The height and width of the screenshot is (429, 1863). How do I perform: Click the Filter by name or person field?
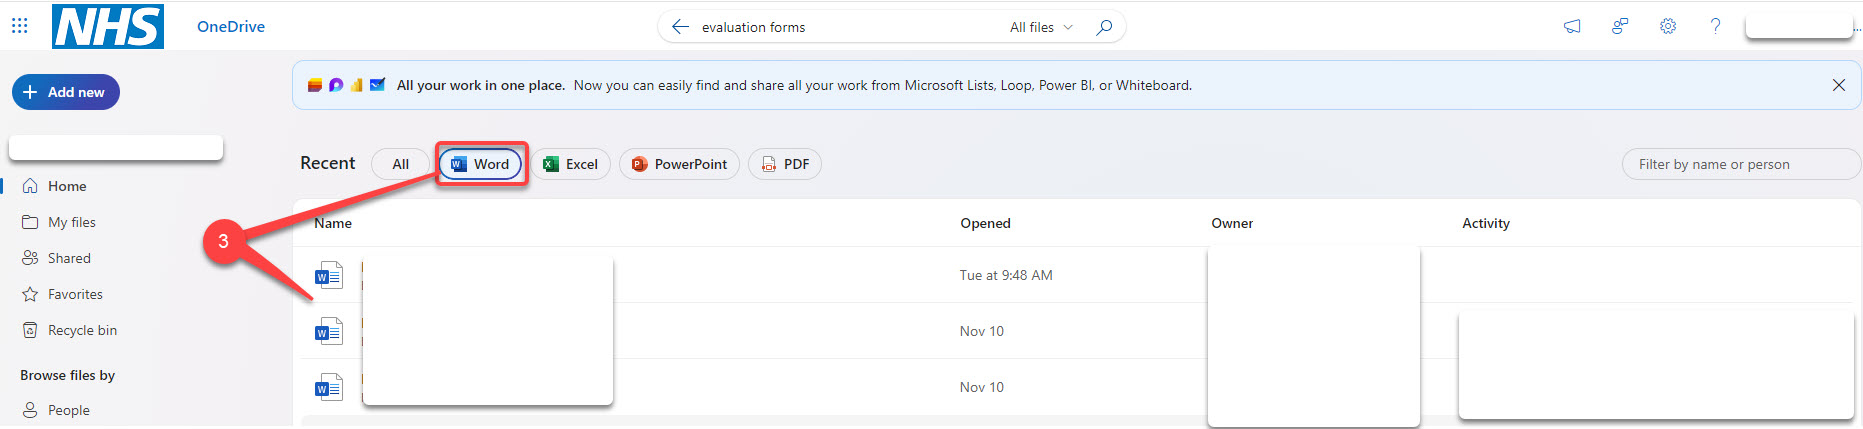point(1741,164)
